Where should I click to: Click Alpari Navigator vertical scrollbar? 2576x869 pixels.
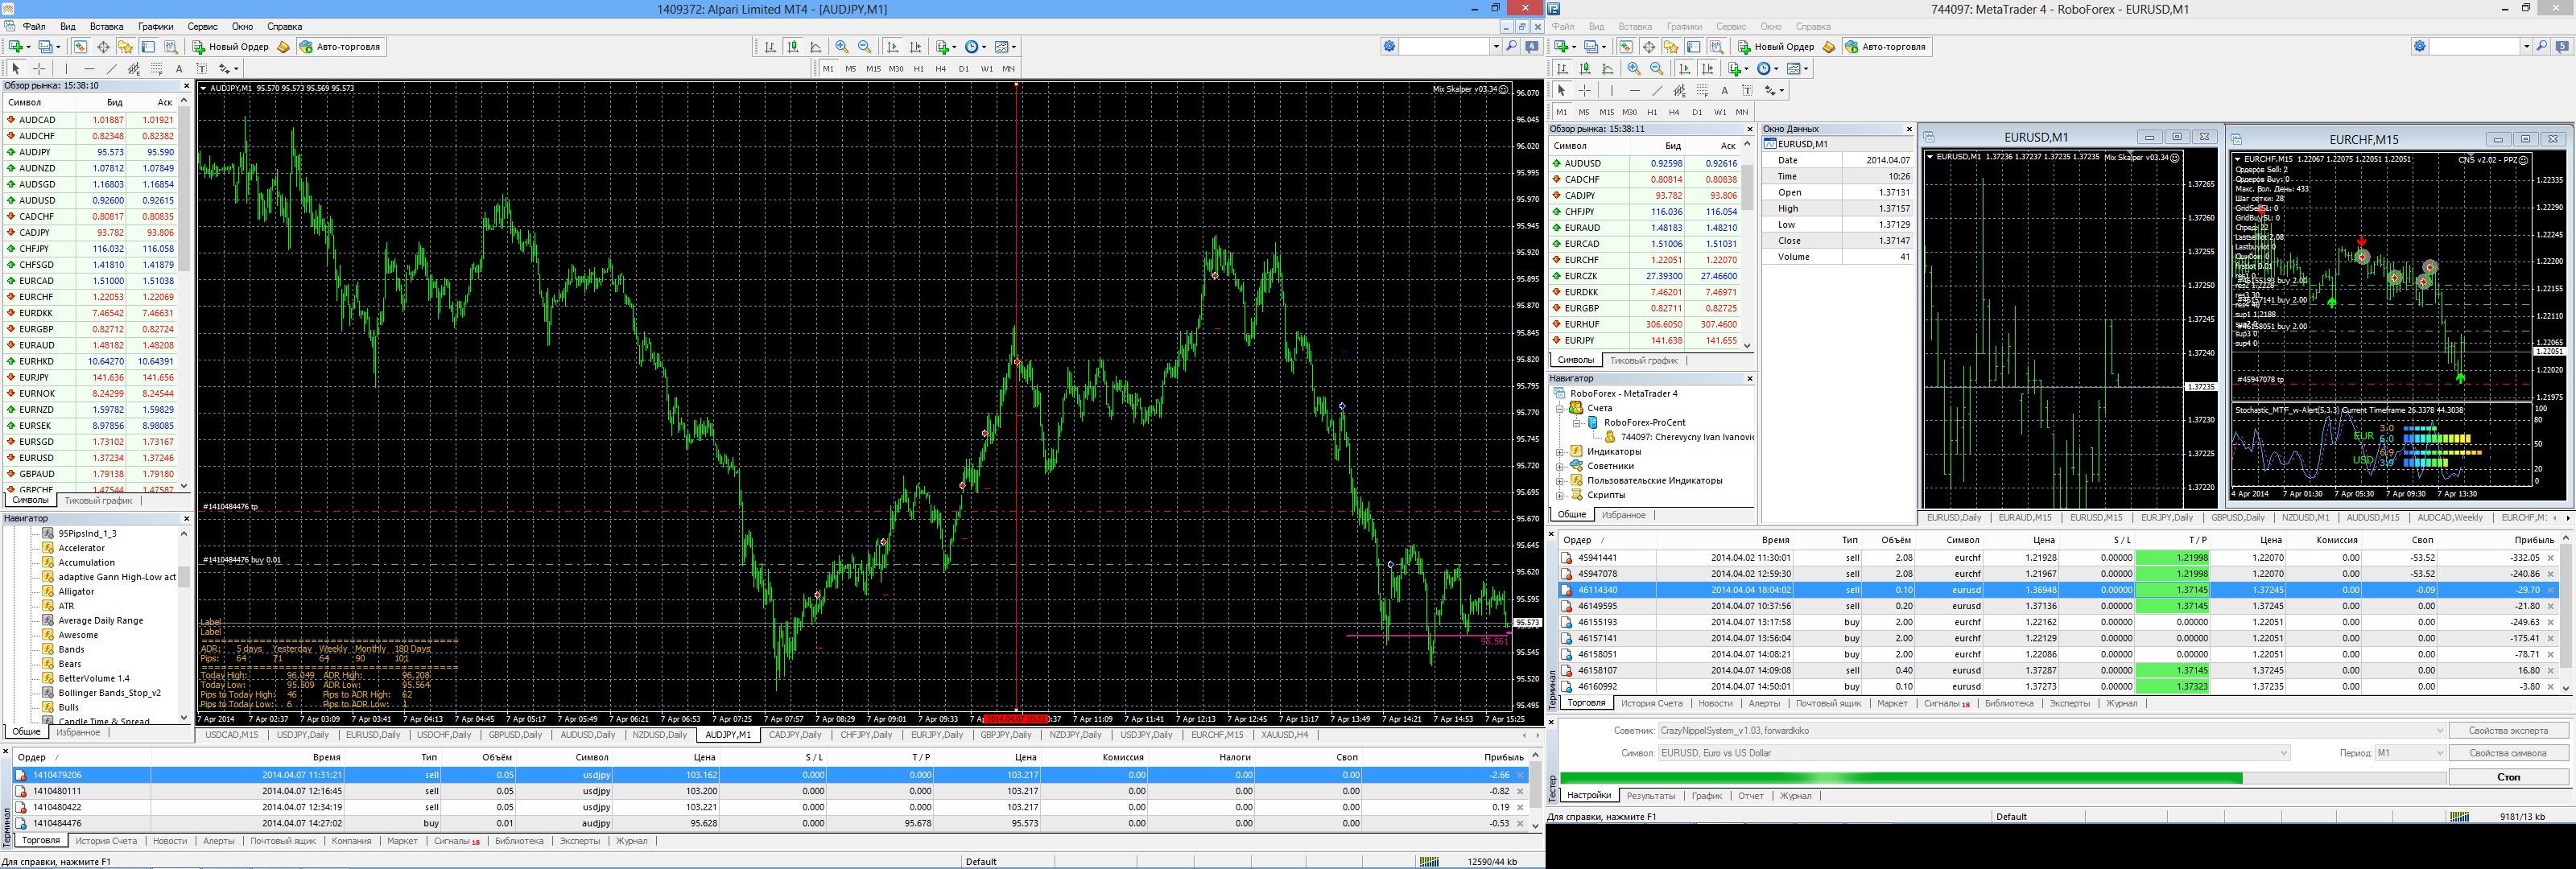tap(184, 627)
